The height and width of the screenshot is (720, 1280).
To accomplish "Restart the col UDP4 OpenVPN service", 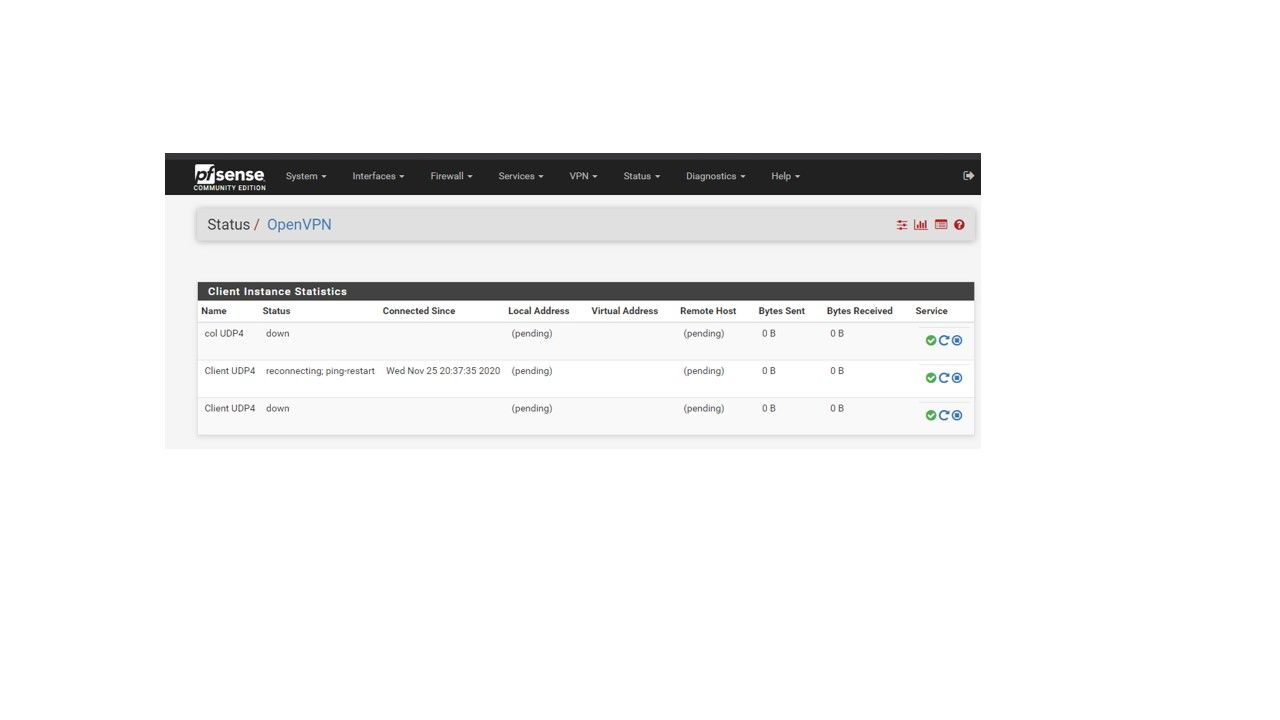I will click(x=944, y=341).
